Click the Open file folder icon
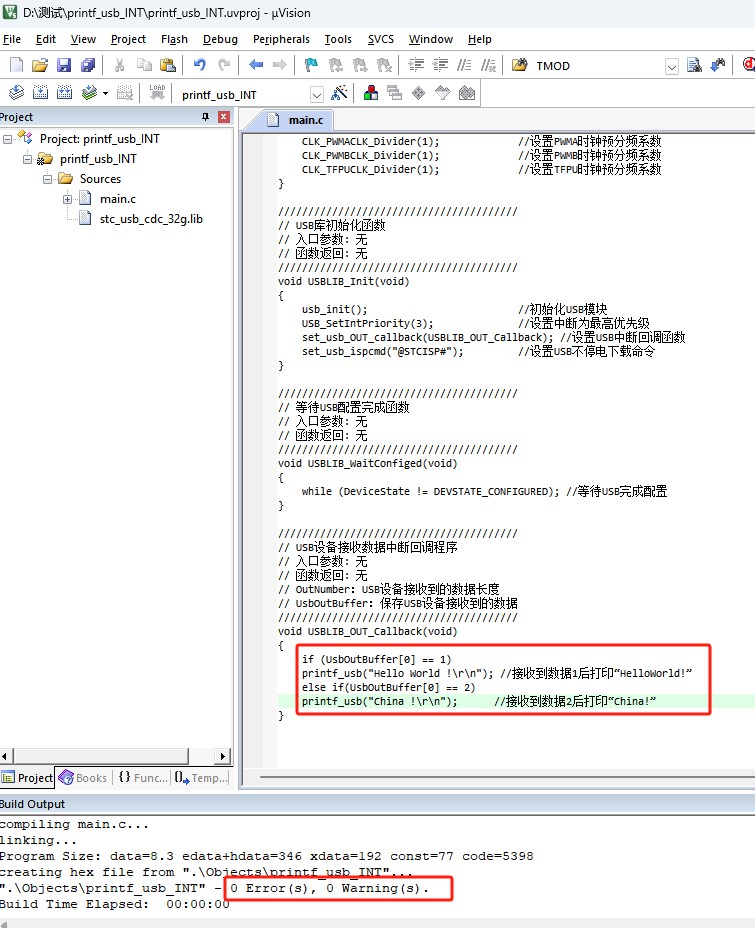The height and width of the screenshot is (928, 755). click(40, 65)
